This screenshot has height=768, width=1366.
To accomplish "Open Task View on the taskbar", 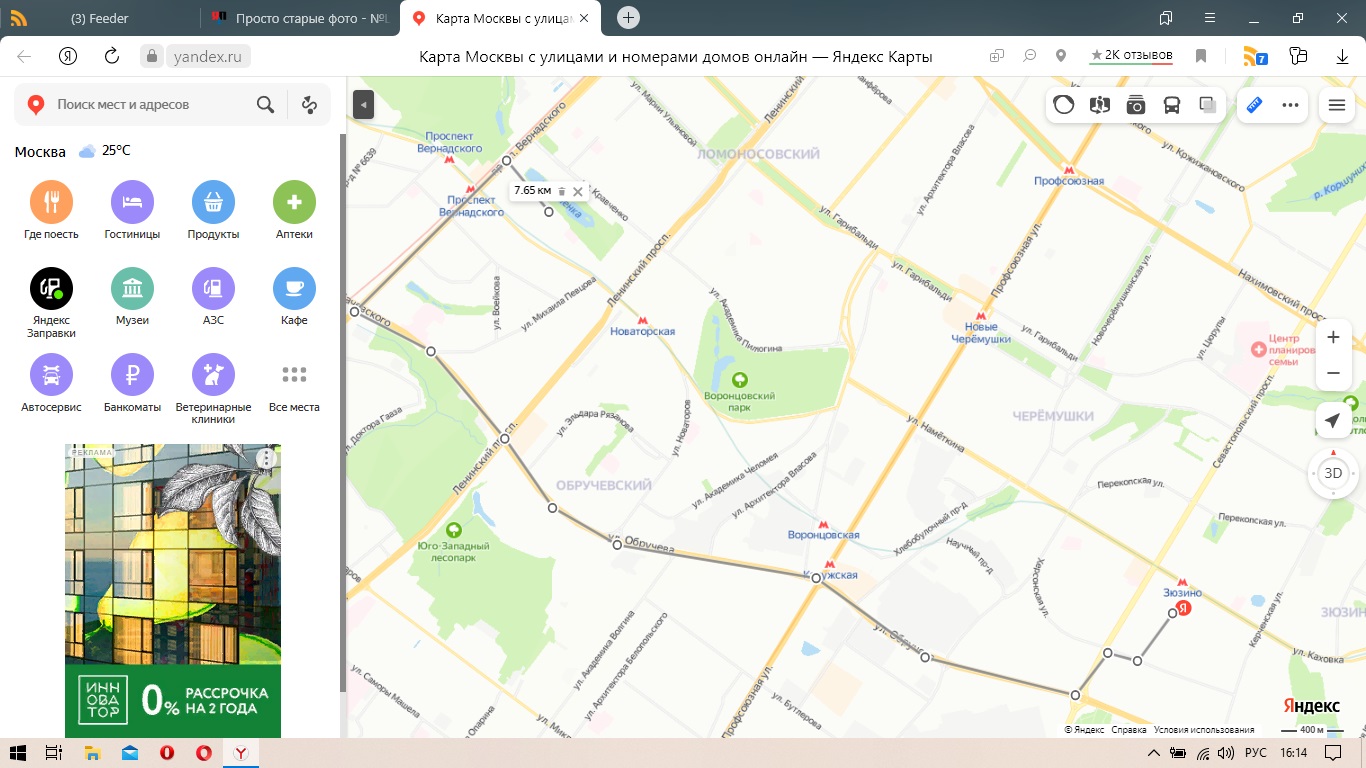I will click(55, 752).
